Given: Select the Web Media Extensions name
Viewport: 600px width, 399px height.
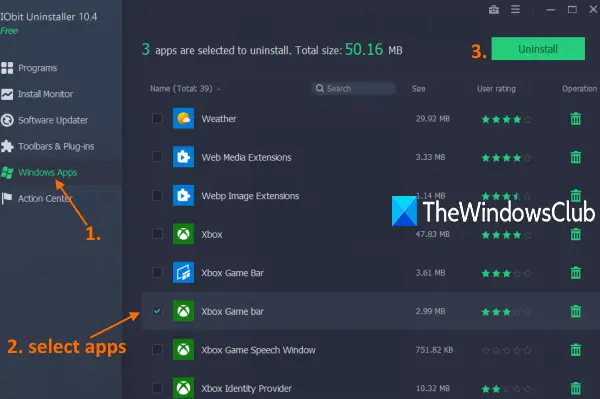Looking at the screenshot, I should [x=246, y=157].
